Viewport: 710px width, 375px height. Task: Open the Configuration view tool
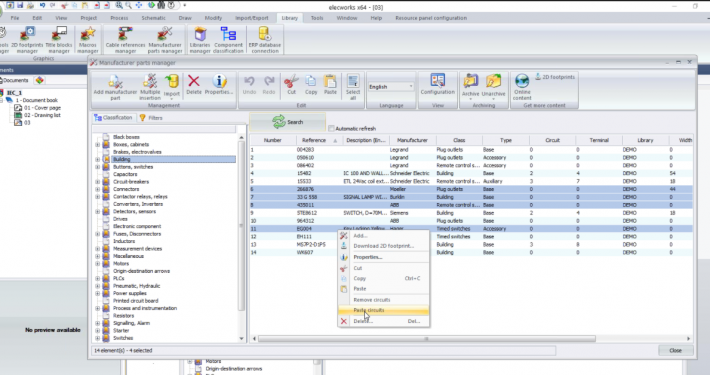coord(437,85)
